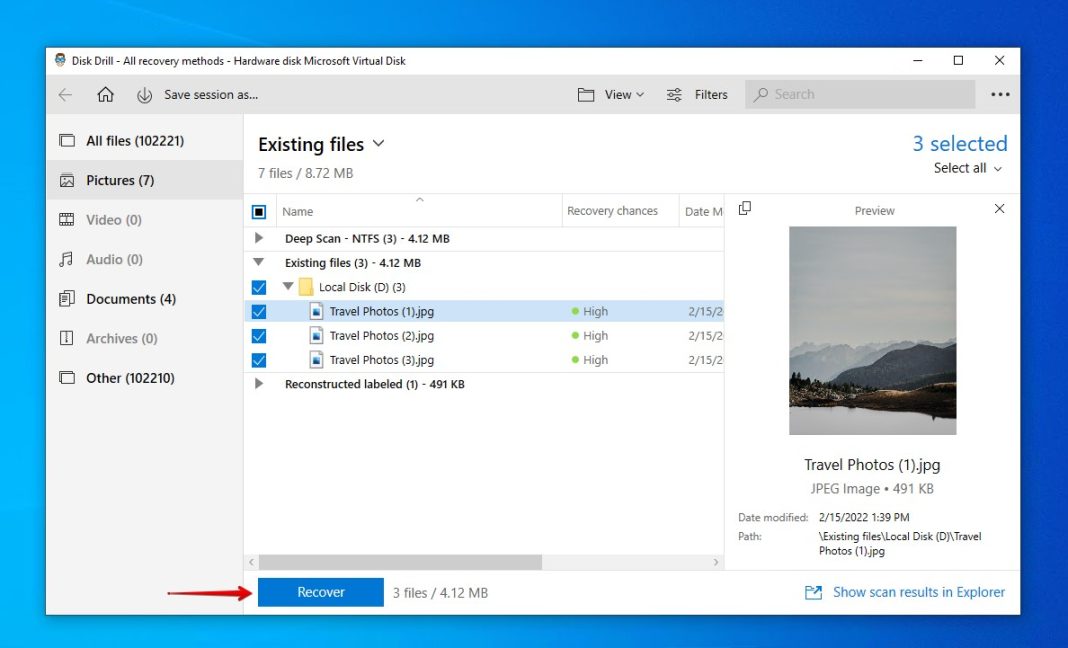Select the Travel Photos (2).jpg row name
This screenshot has height=648, width=1068.
click(x=381, y=335)
